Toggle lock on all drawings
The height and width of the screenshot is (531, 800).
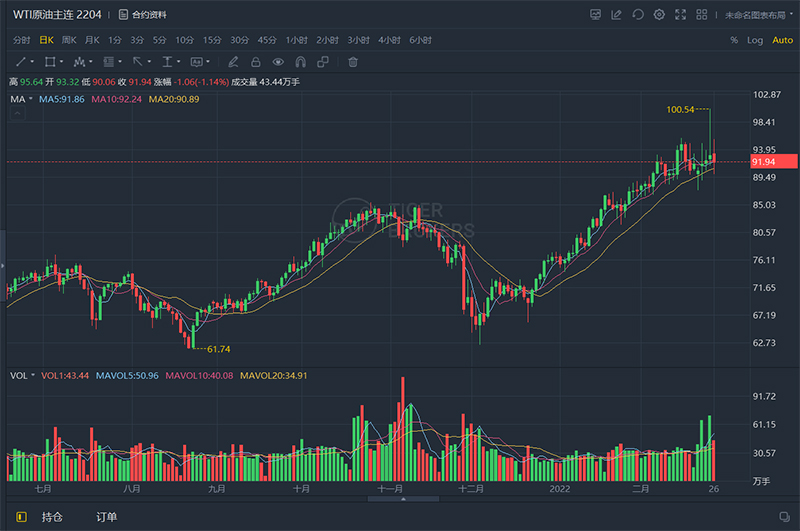pos(255,62)
